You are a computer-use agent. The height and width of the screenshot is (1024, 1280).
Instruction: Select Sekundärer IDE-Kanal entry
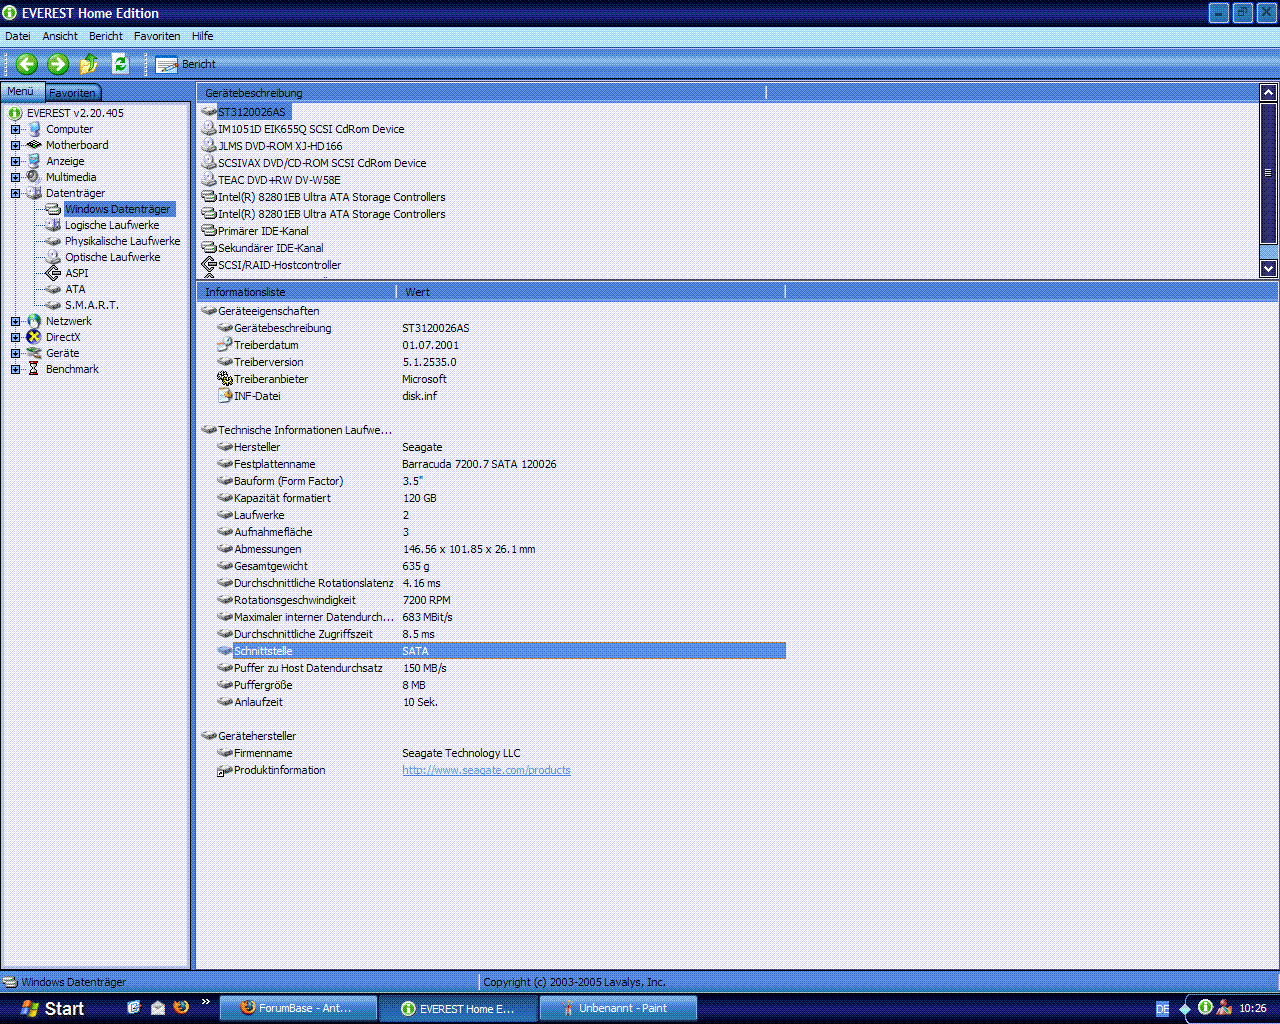[270, 248]
